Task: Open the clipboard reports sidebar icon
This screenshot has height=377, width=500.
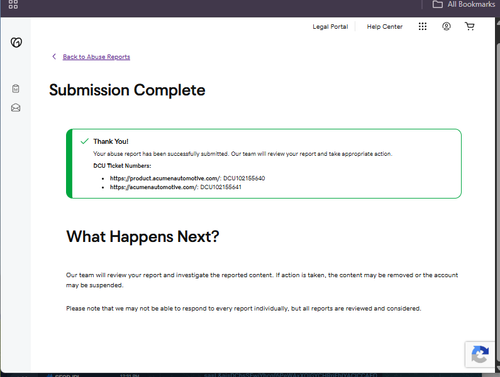Action: (x=16, y=89)
